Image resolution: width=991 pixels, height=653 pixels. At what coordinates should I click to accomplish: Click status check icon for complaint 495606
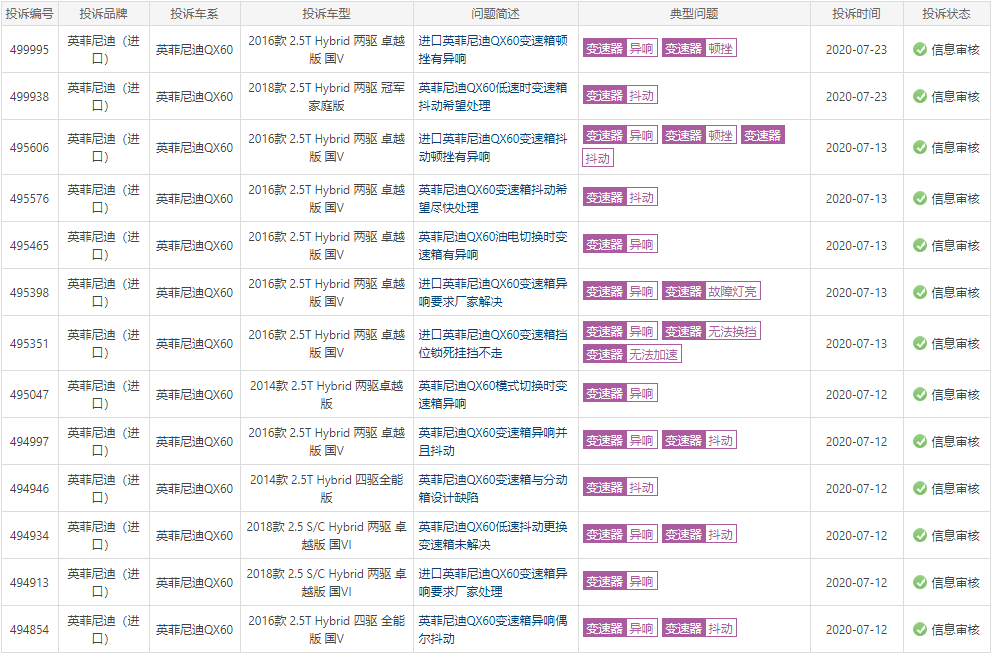(920, 148)
